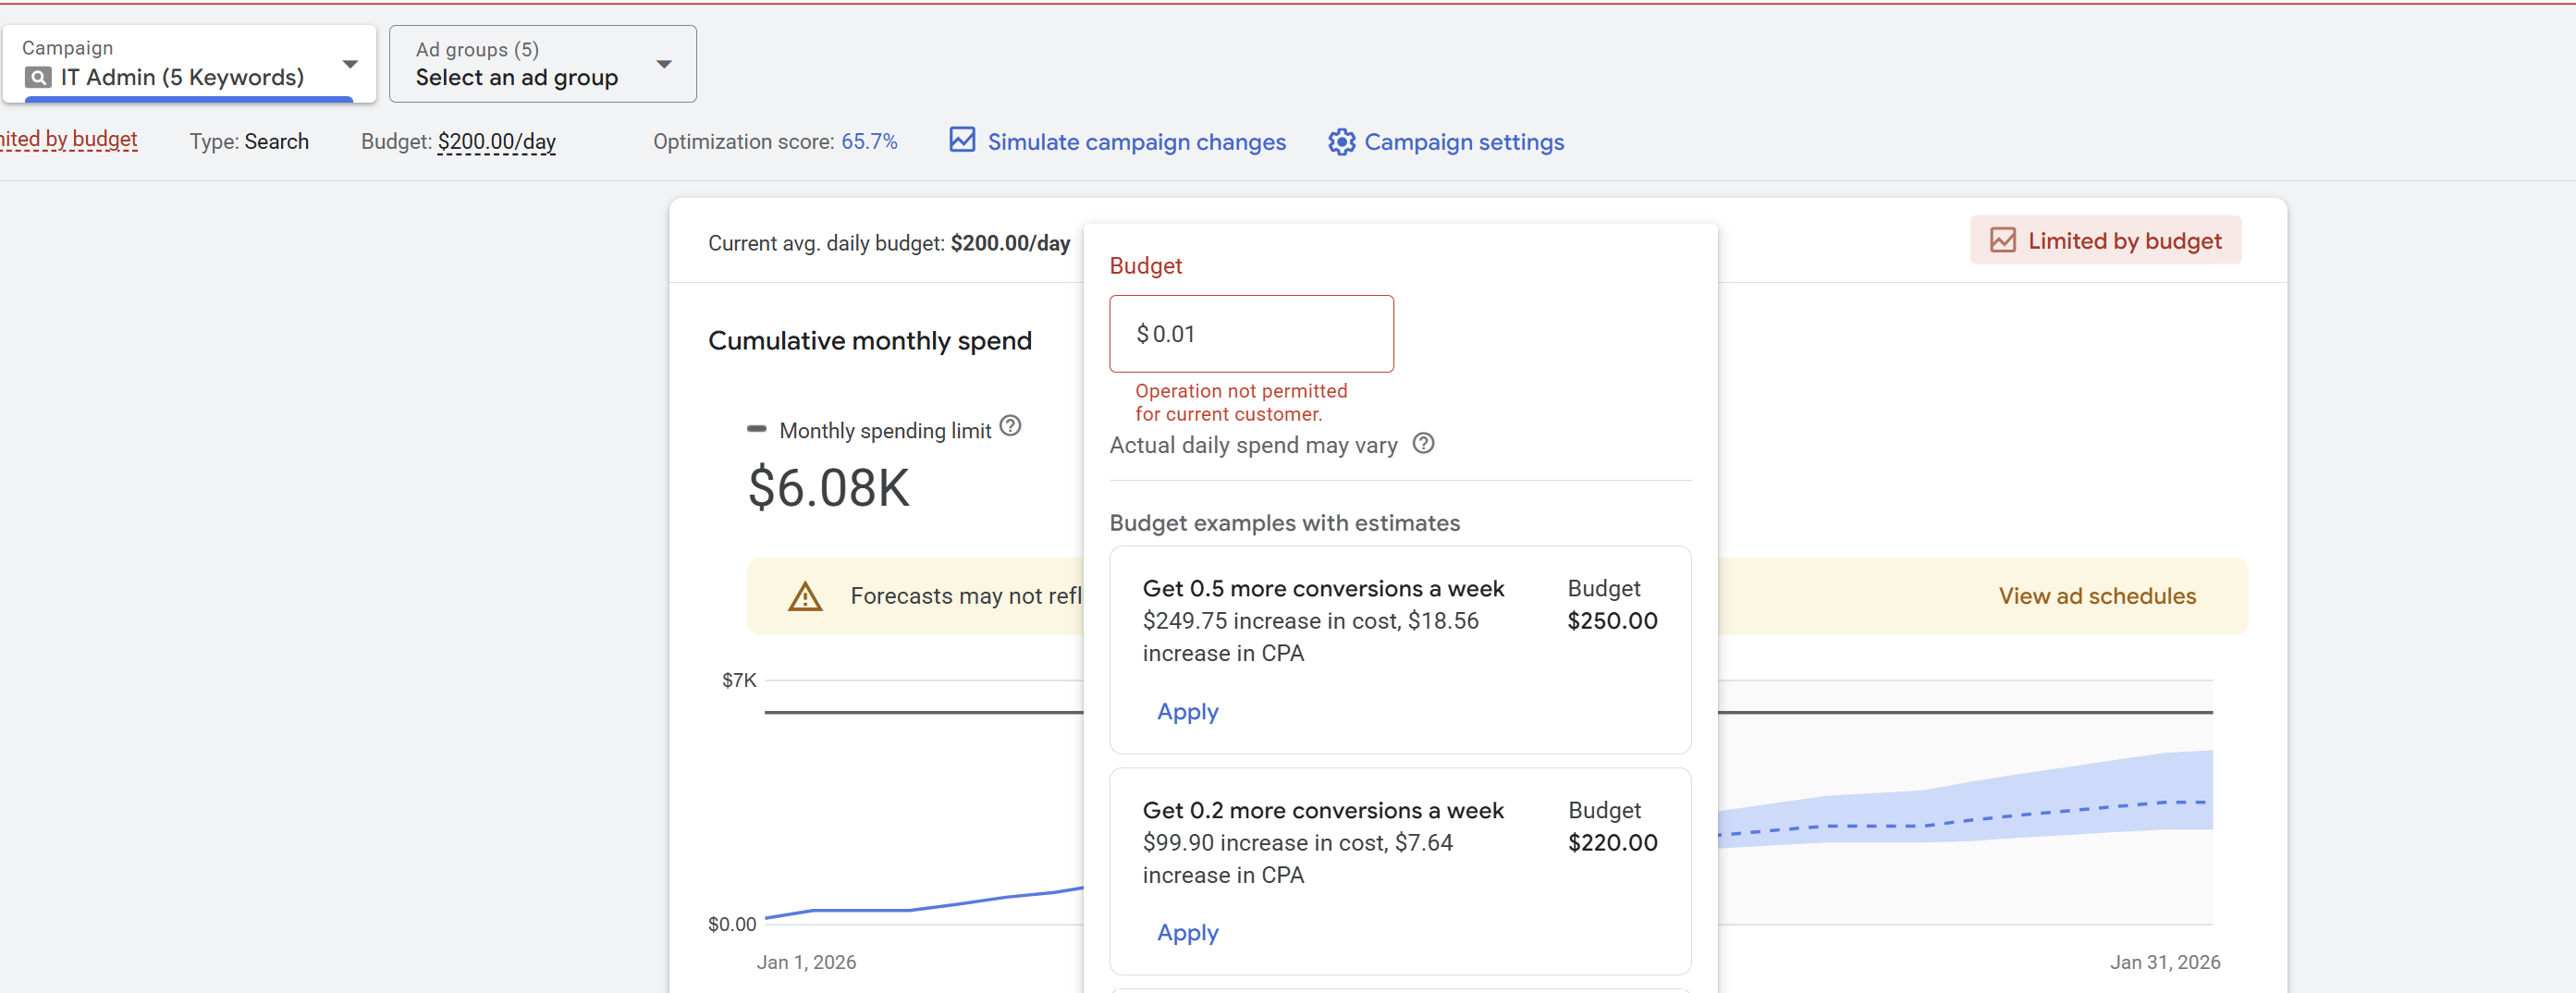This screenshot has width=2576, height=993.
Task: Click the Monthly spending limit legend dash marker
Action: click(756, 429)
